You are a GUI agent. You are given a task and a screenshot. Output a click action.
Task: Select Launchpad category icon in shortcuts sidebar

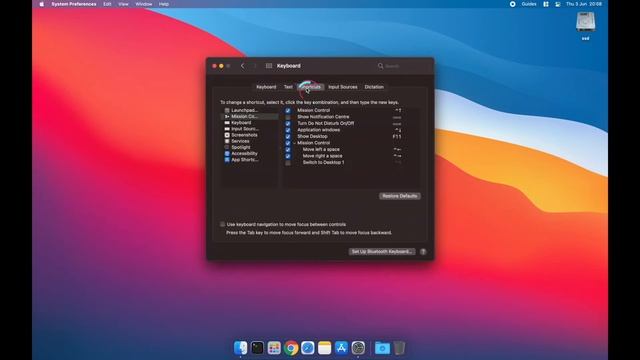coord(227,110)
